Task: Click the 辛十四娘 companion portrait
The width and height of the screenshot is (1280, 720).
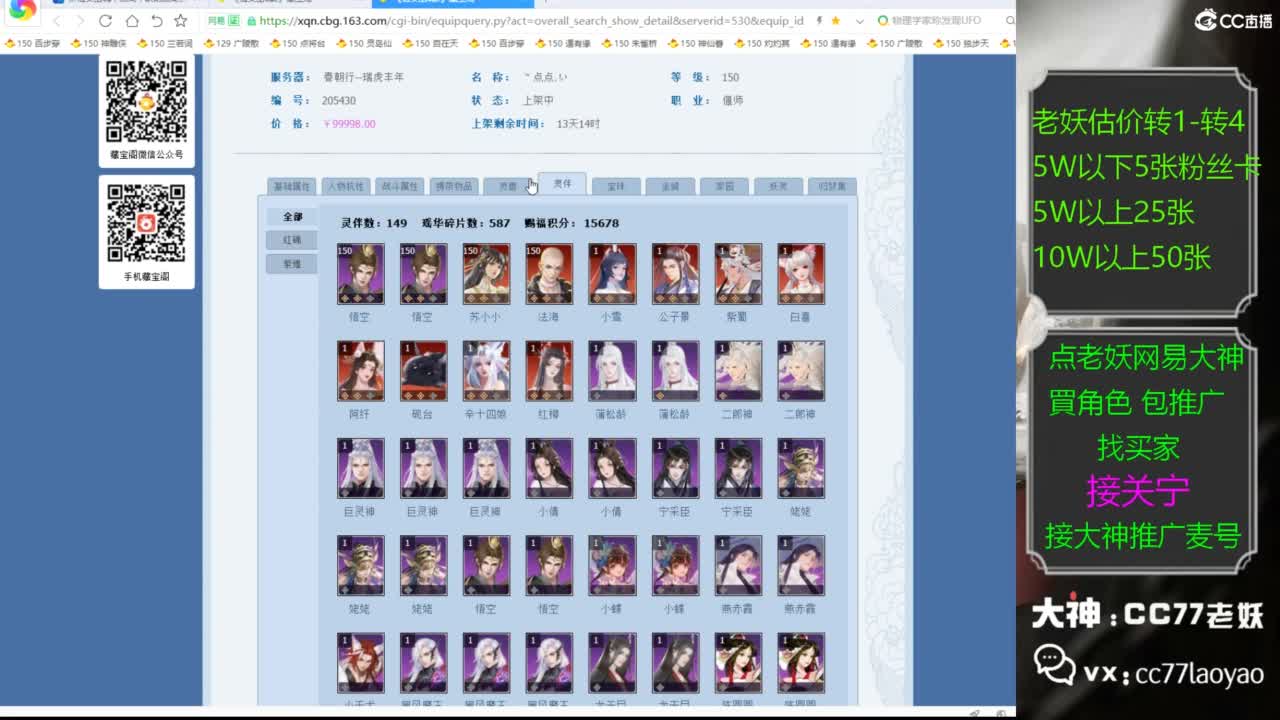Action: click(486, 371)
